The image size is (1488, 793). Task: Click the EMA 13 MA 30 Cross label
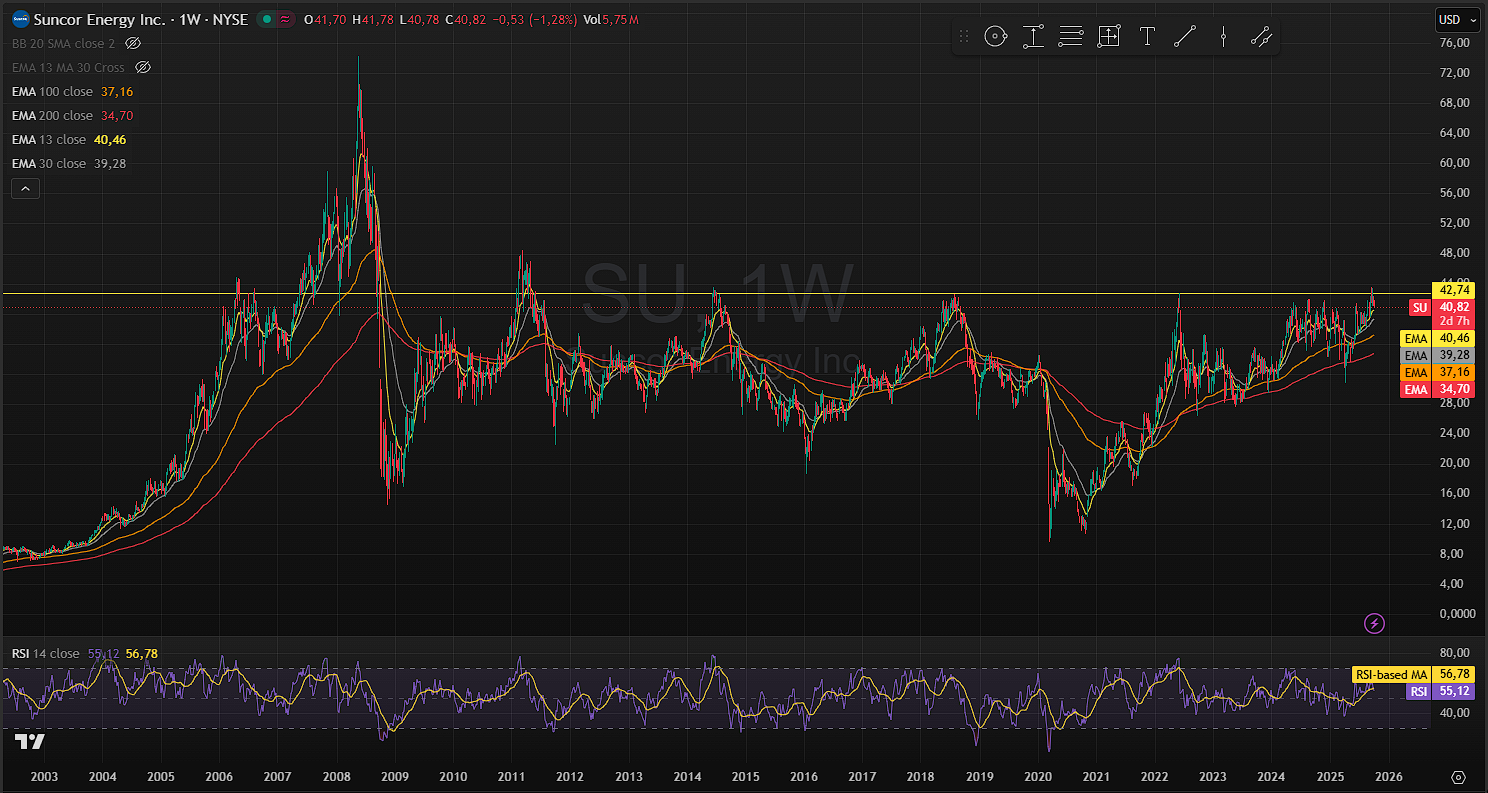(68, 68)
